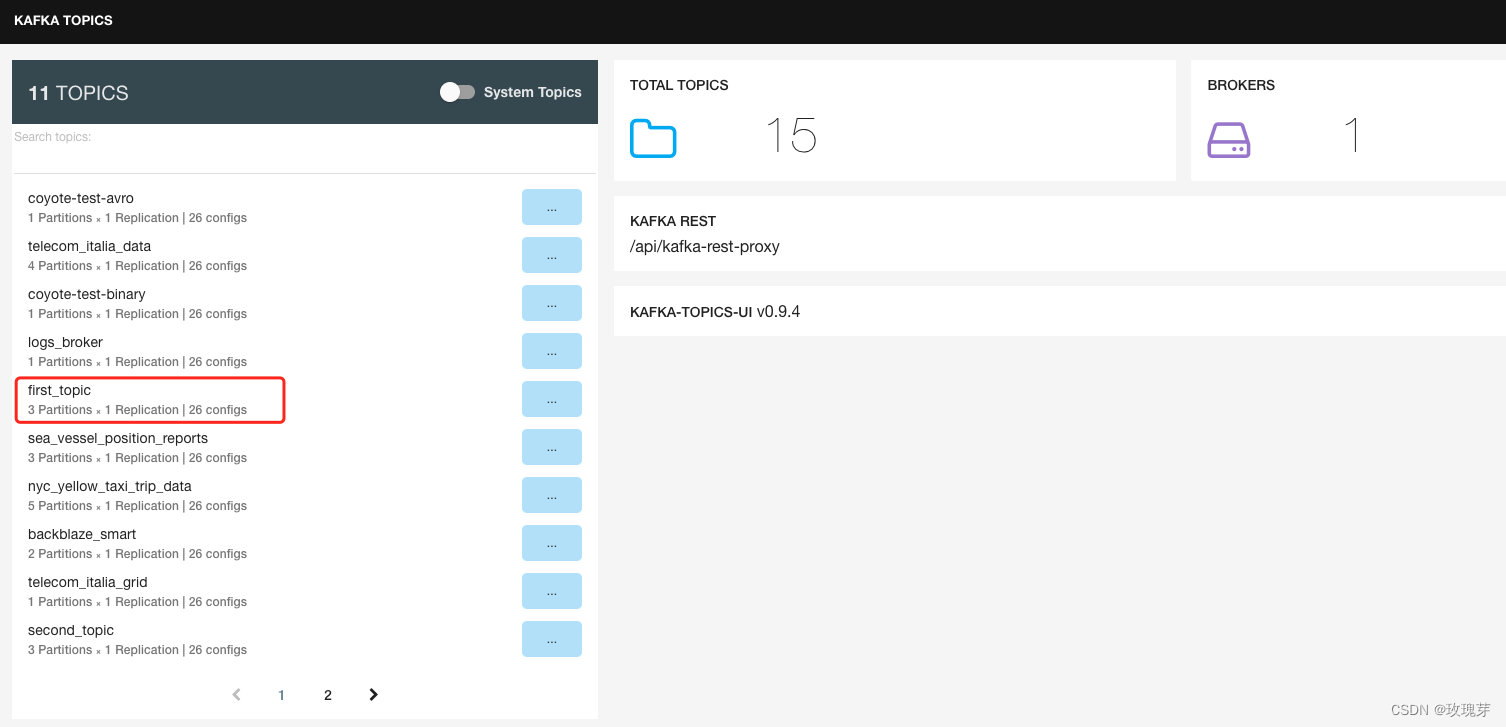1506x727 pixels.
Task: Click first_topic's 3 Partitions details line
Action: (137, 410)
